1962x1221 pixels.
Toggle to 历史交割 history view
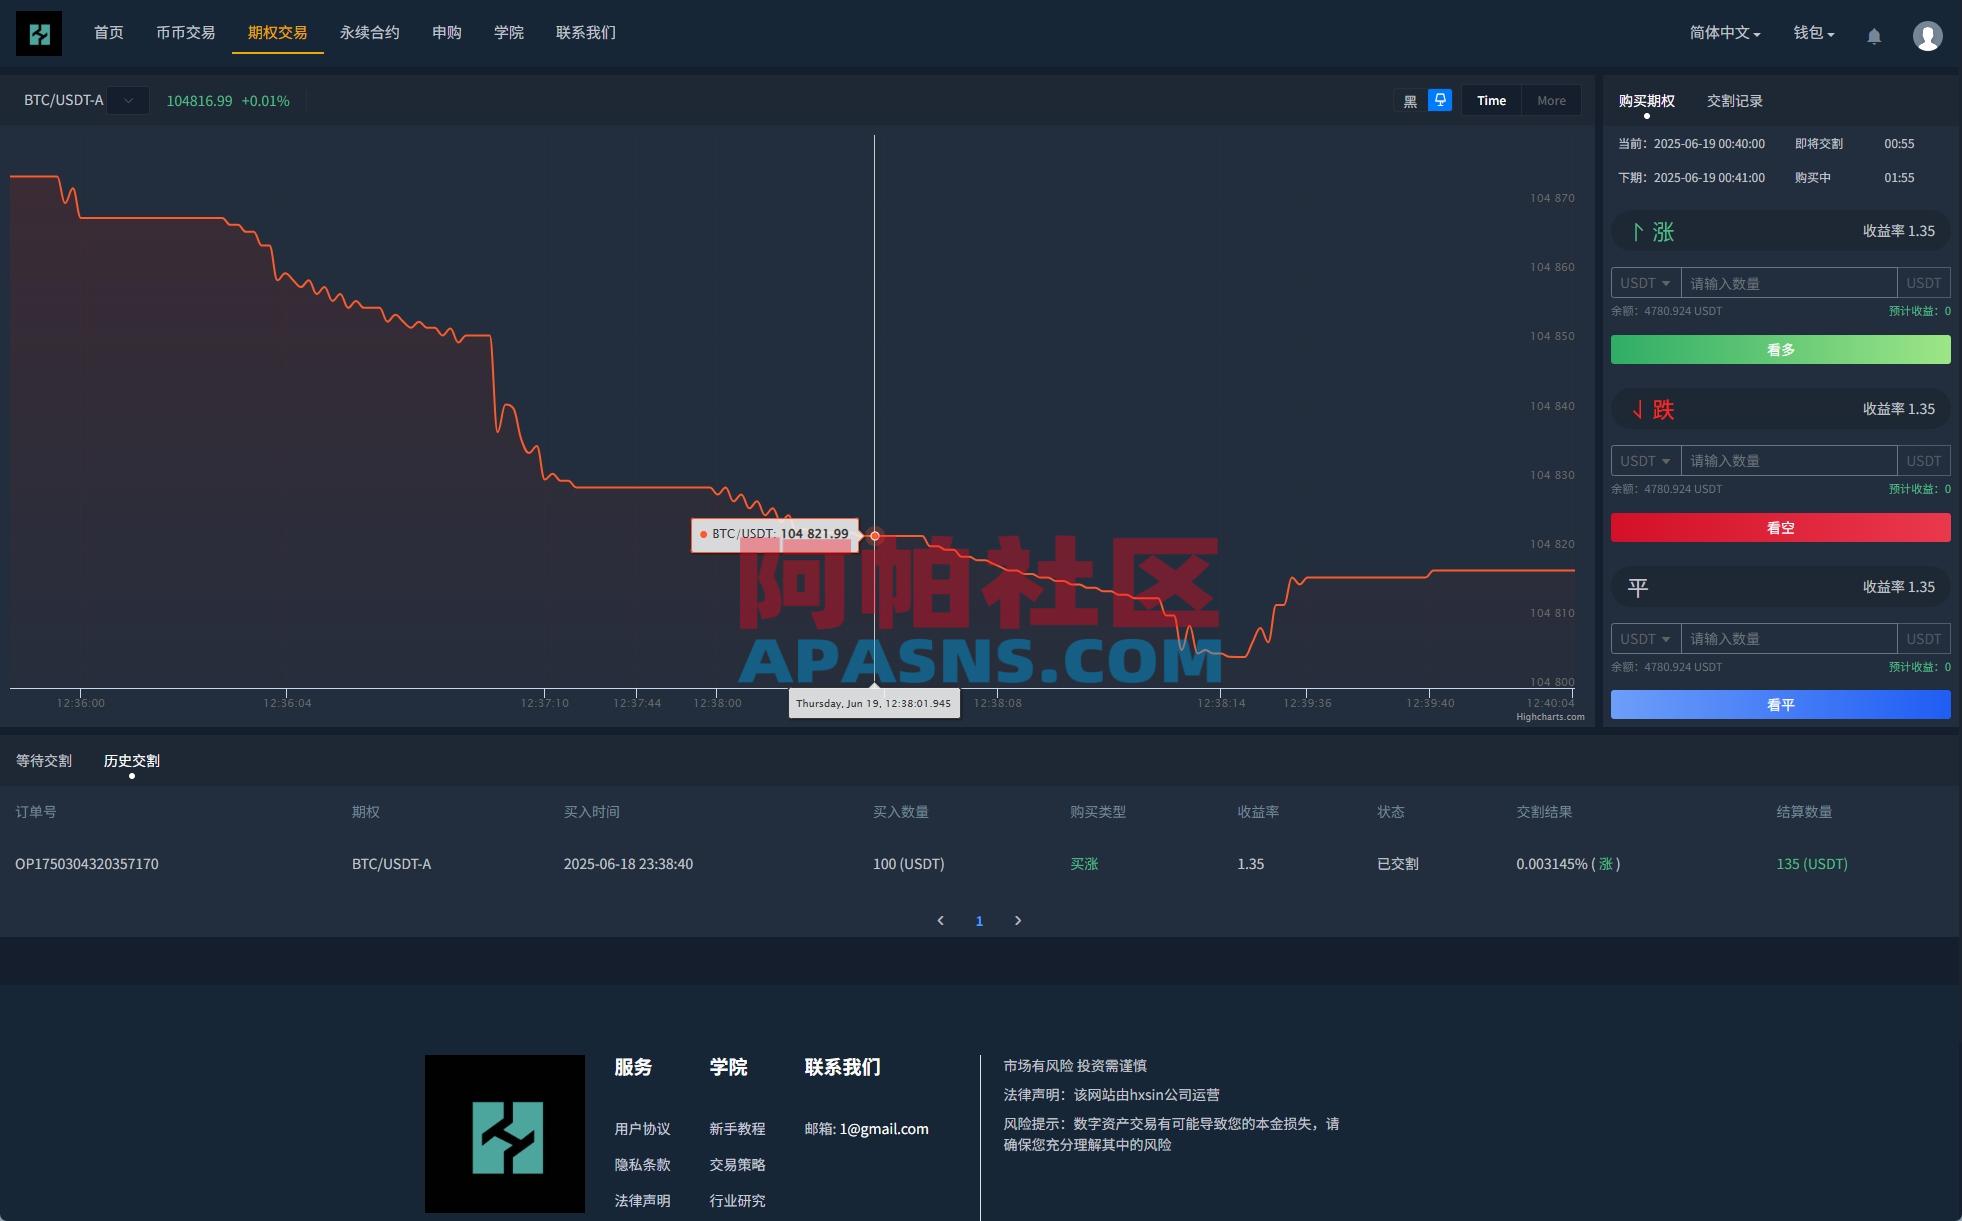point(131,760)
